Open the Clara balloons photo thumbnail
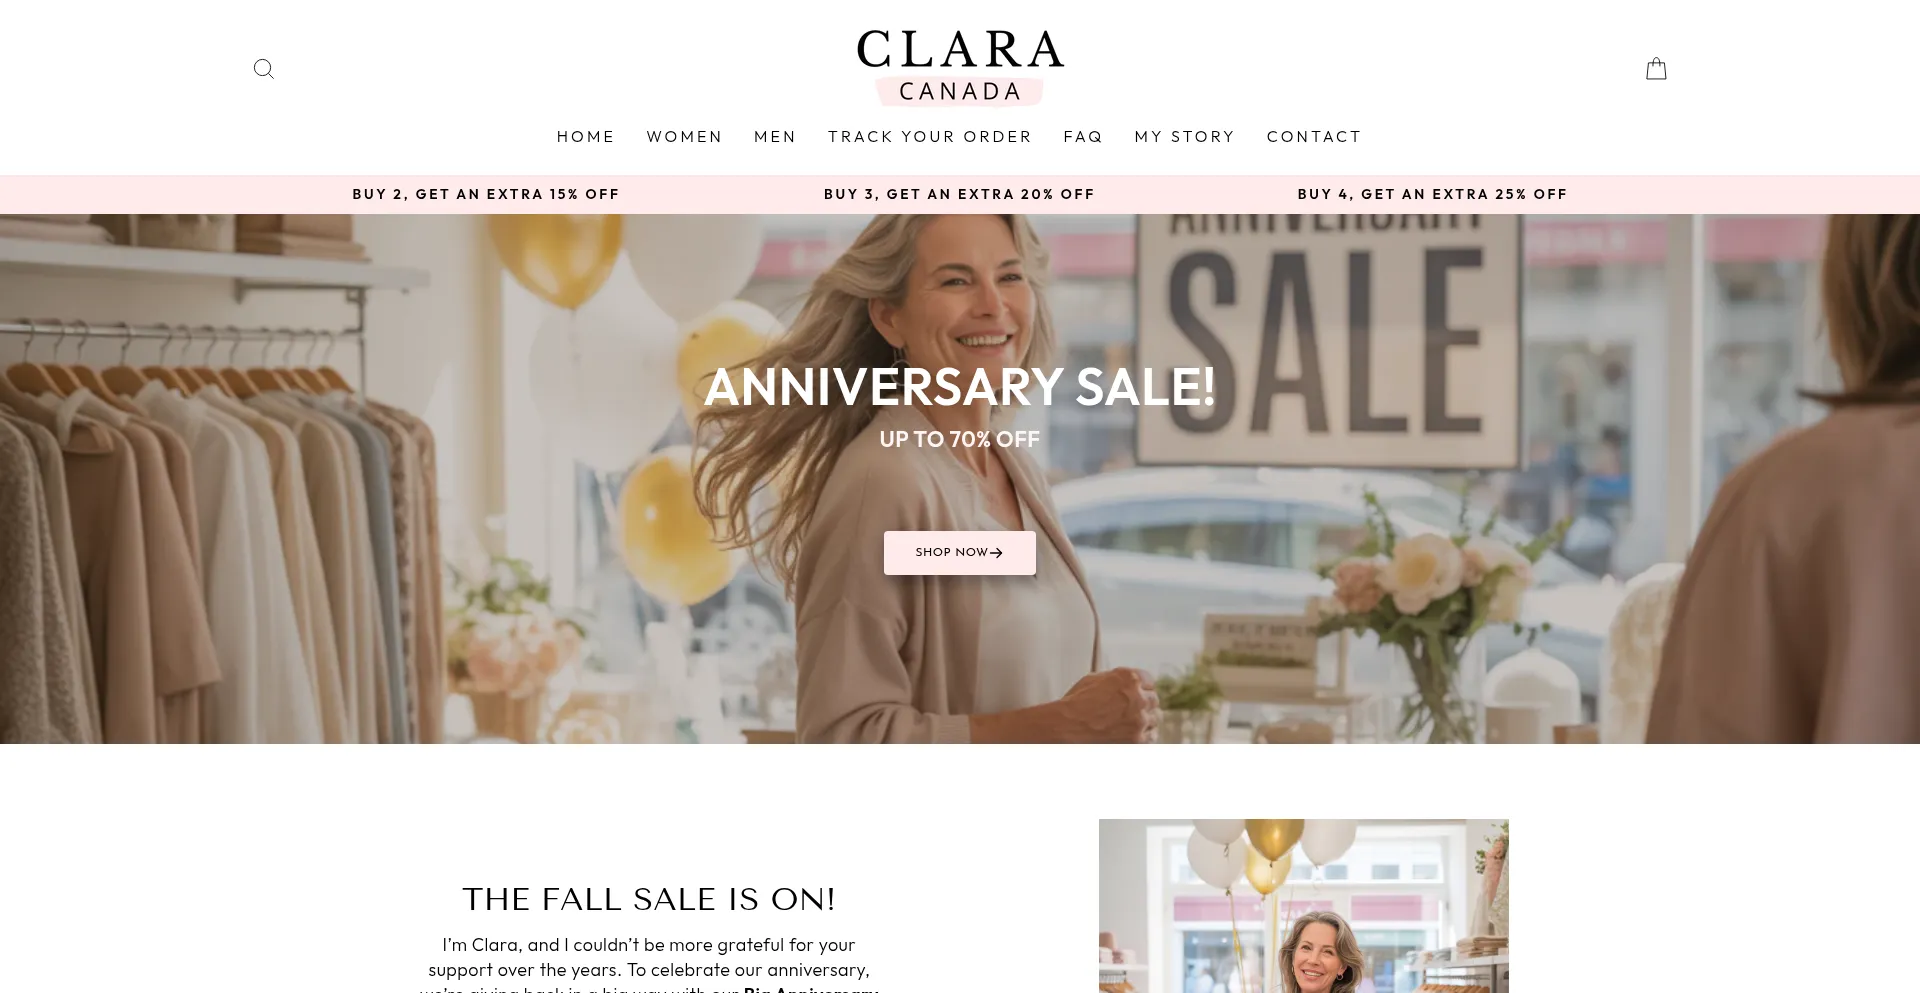Image resolution: width=1920 pixels, height=993 pixels. coord(1304,906)
